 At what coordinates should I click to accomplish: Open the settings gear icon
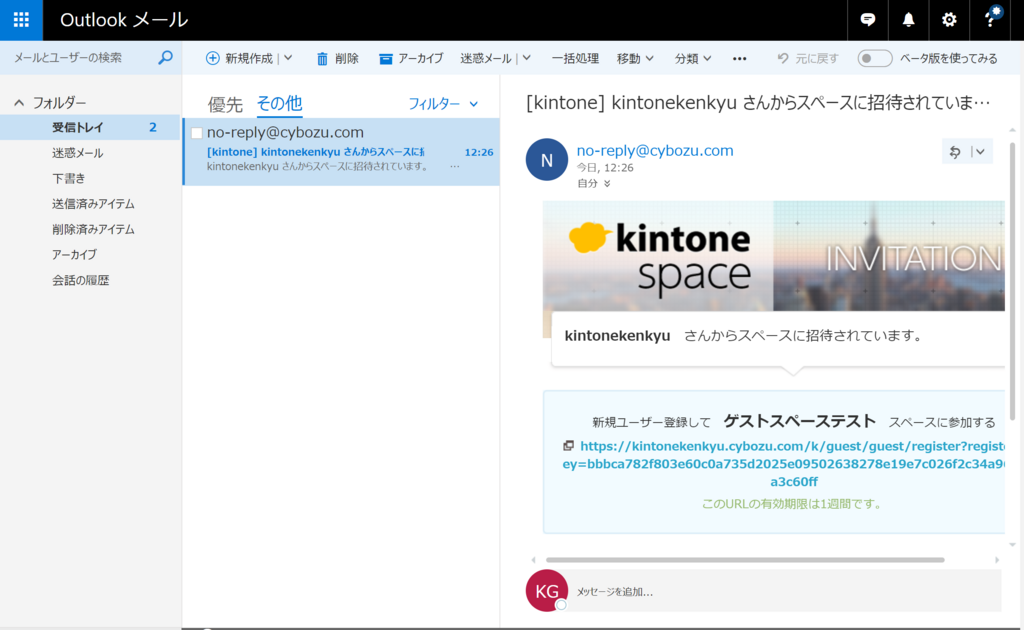coord(949,20)
